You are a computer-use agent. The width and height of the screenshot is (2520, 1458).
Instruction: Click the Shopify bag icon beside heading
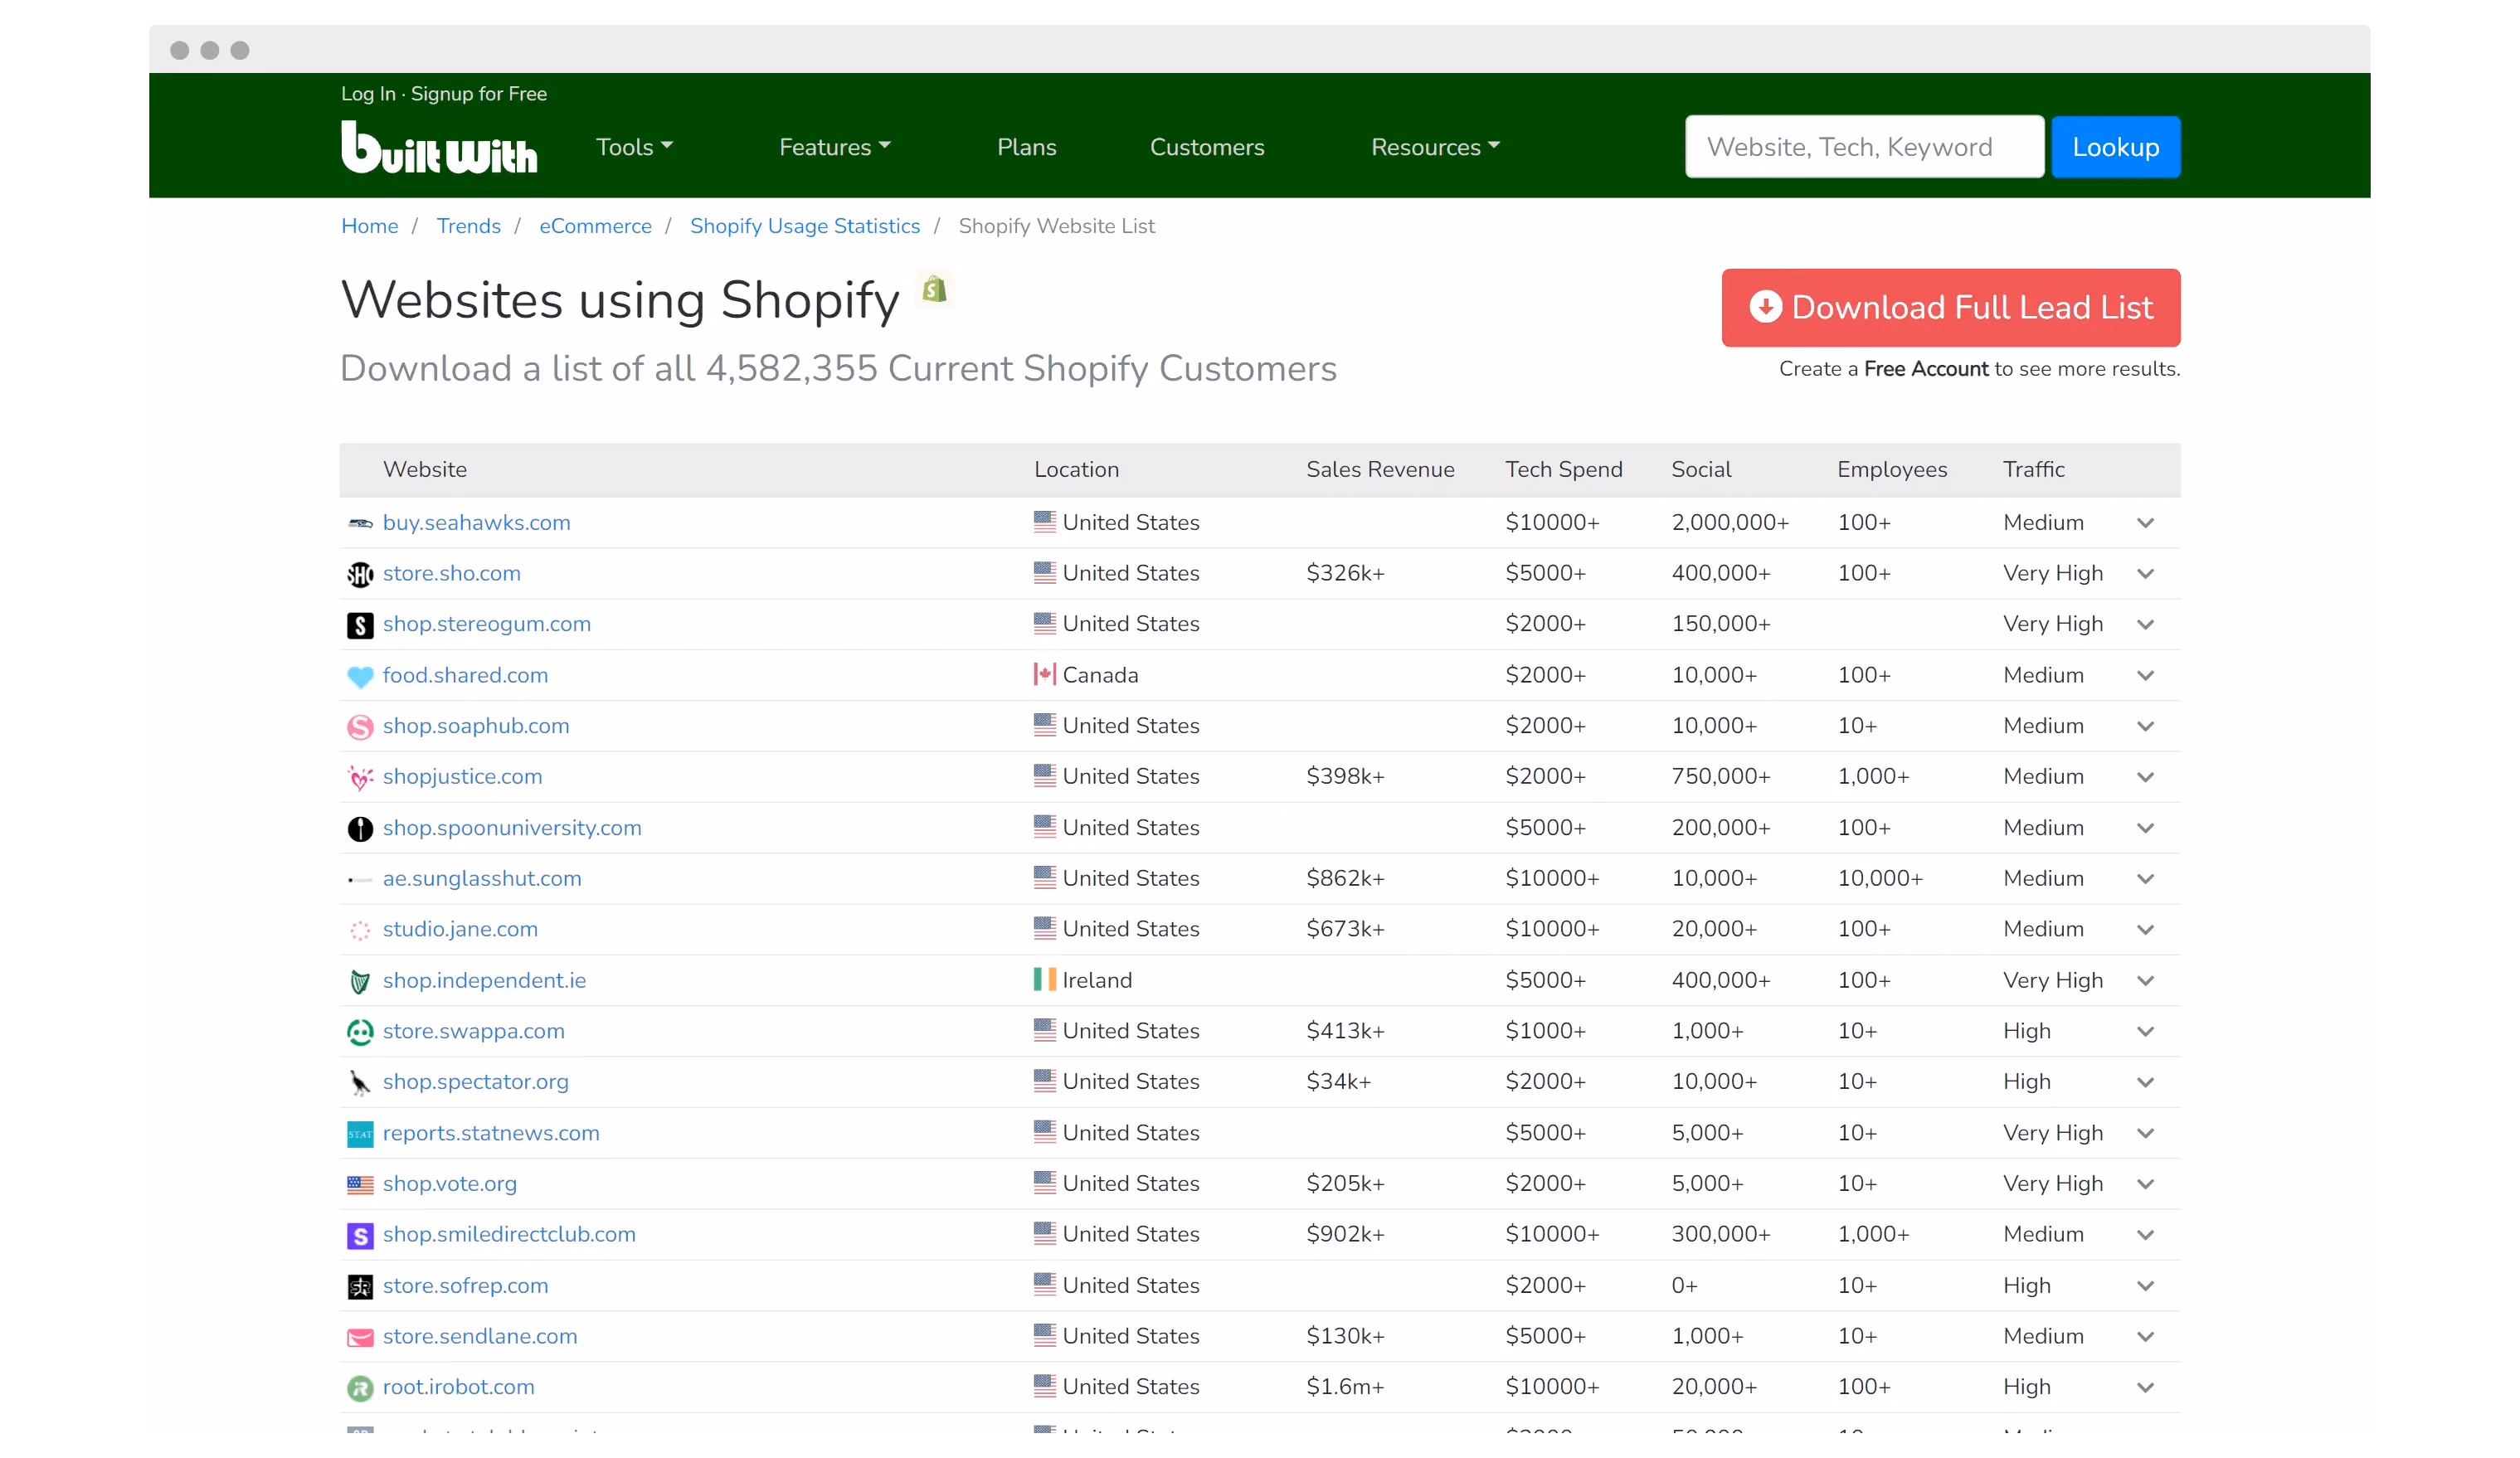pyautogui.click(x=935, y=290)
